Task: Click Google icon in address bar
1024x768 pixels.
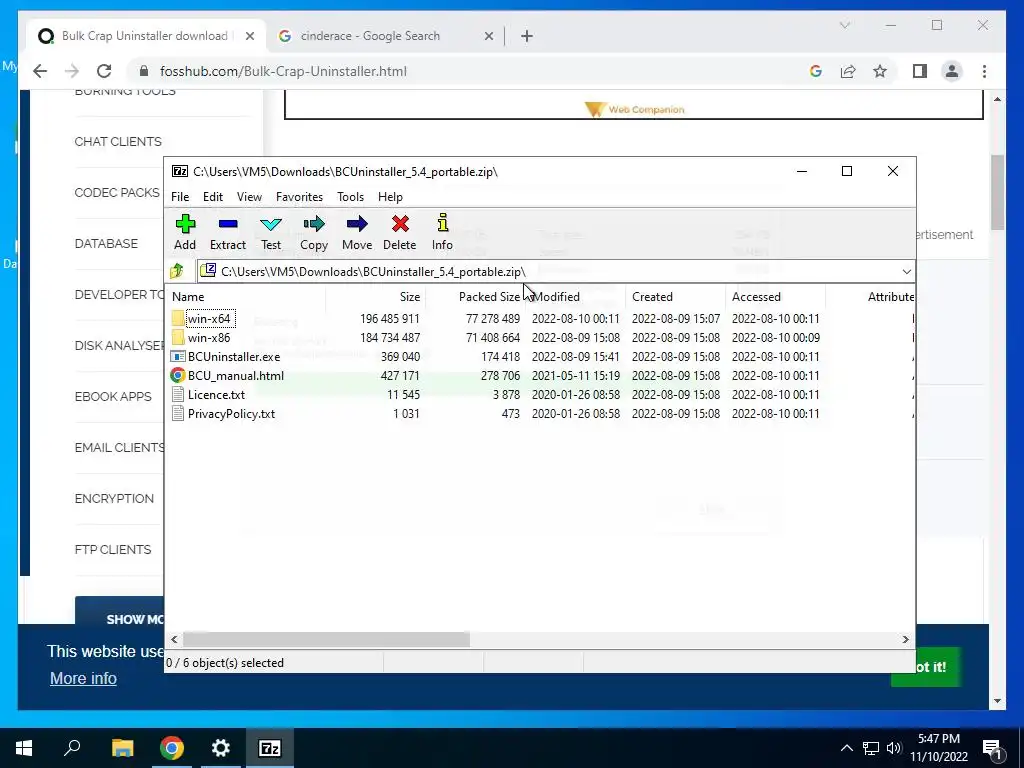Action: (x=816, y=71)
